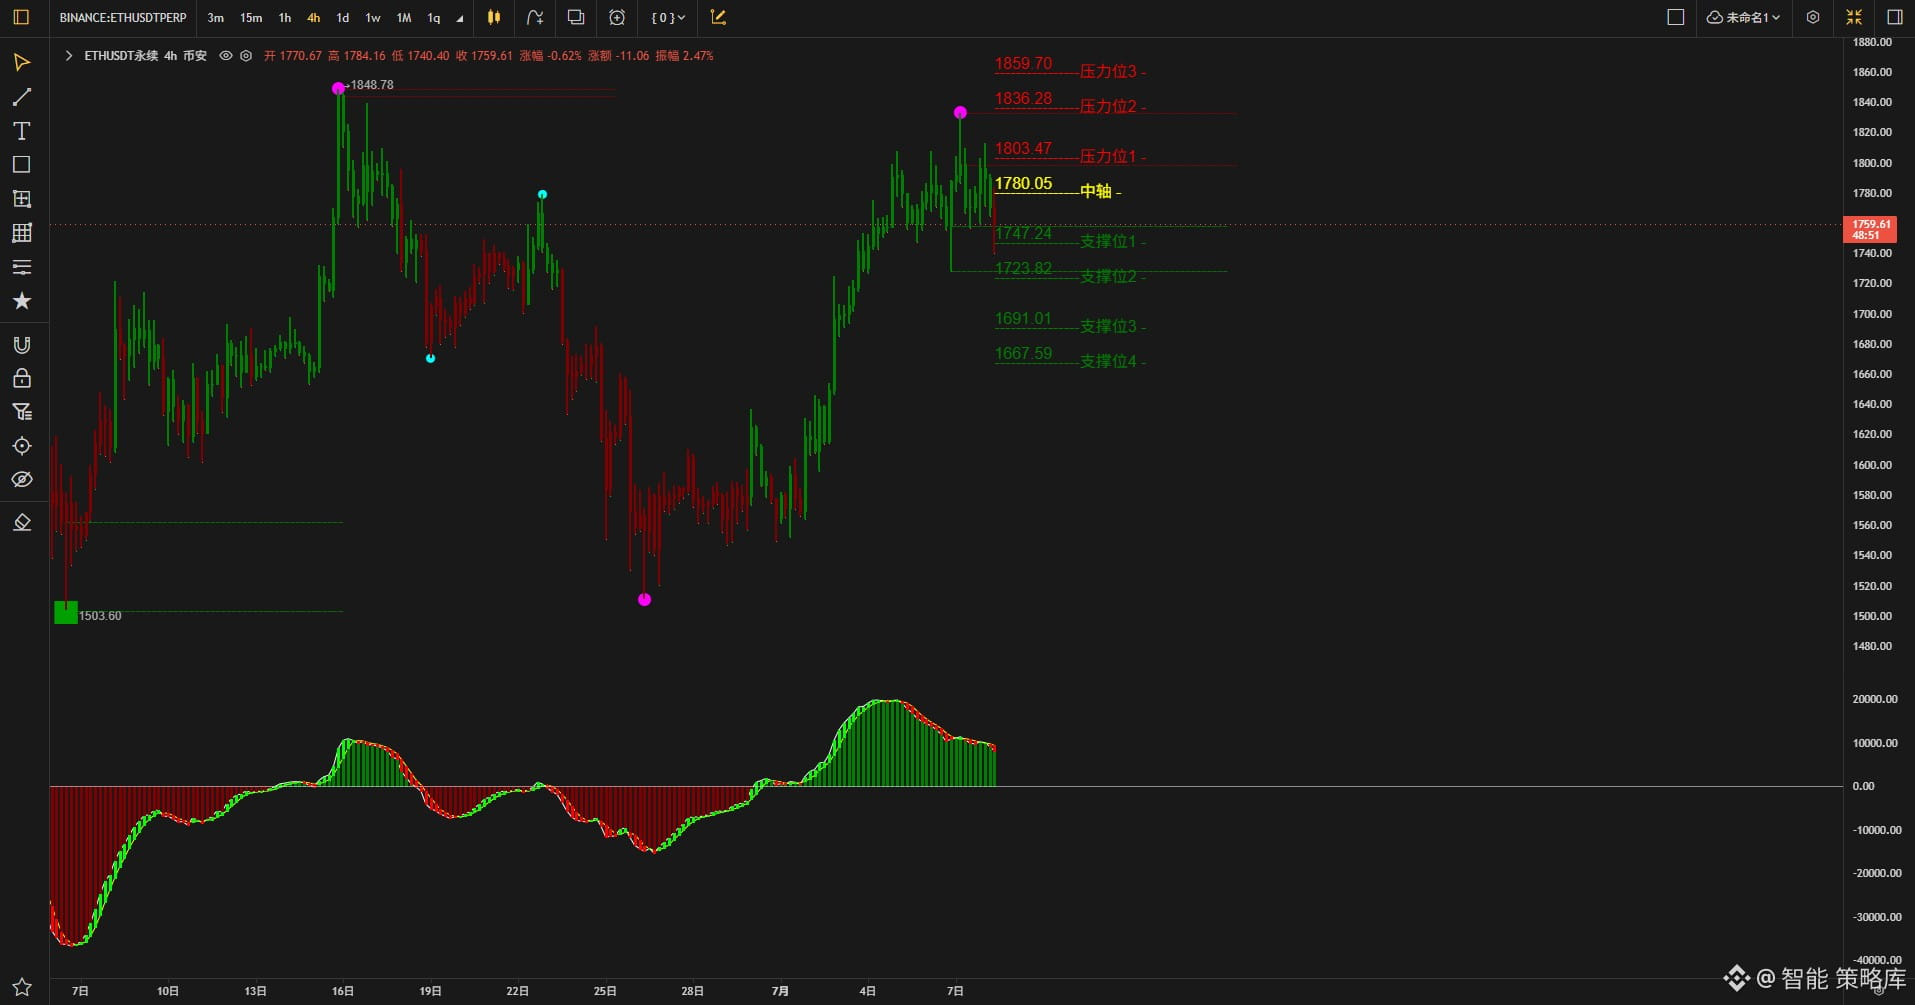This screenshot has height=1005, width=1915.
Task: Expand the ETHUSDT永续 legend chevron
Action: click(x=68, y=56)
